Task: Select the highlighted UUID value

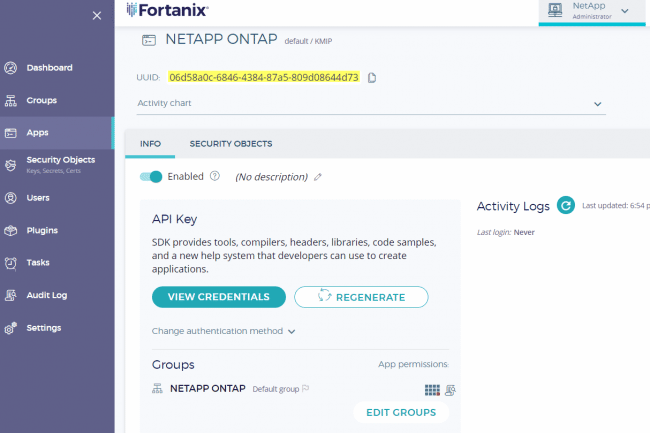Action: [x=264, y=77]
